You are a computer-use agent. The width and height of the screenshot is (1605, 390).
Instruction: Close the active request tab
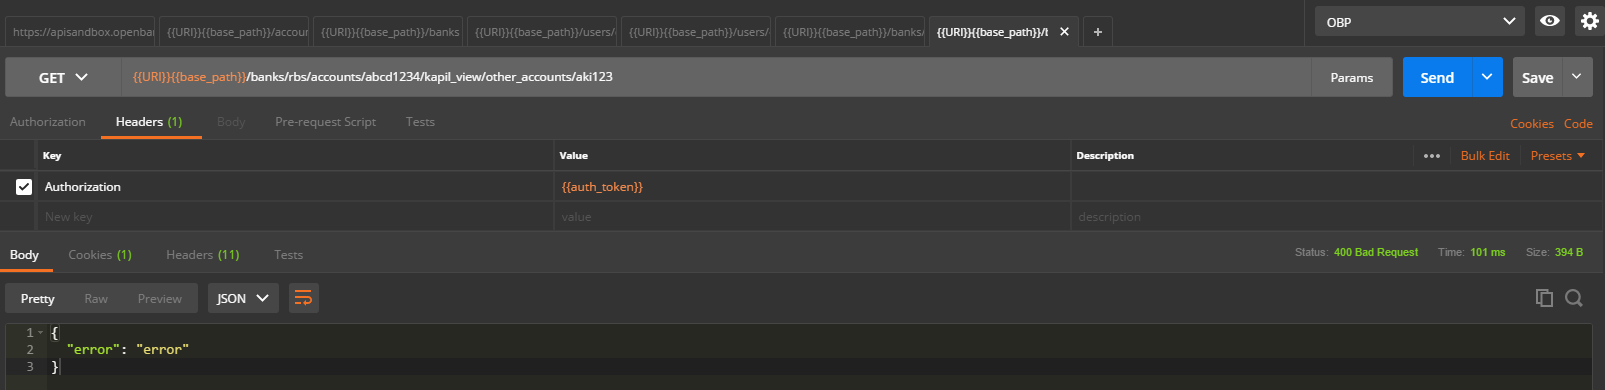click(1064, 32)
